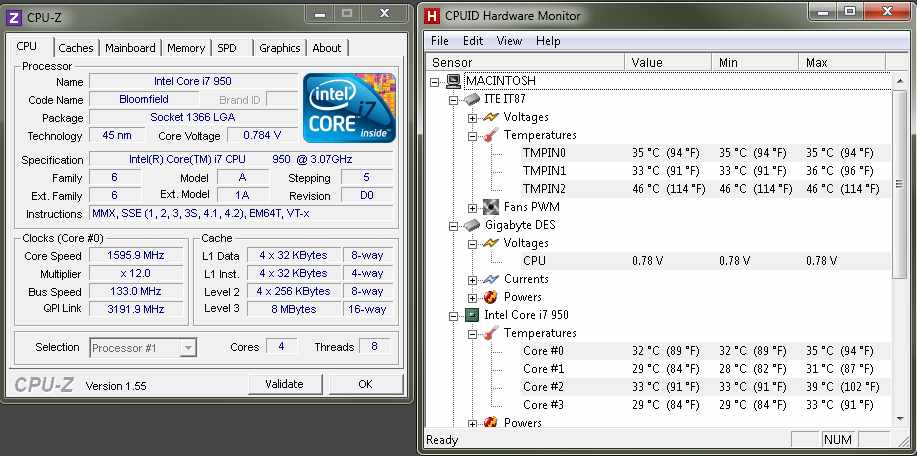Open the Mainboard tab
The image size is (917, 456).
(x=130, y=48)
